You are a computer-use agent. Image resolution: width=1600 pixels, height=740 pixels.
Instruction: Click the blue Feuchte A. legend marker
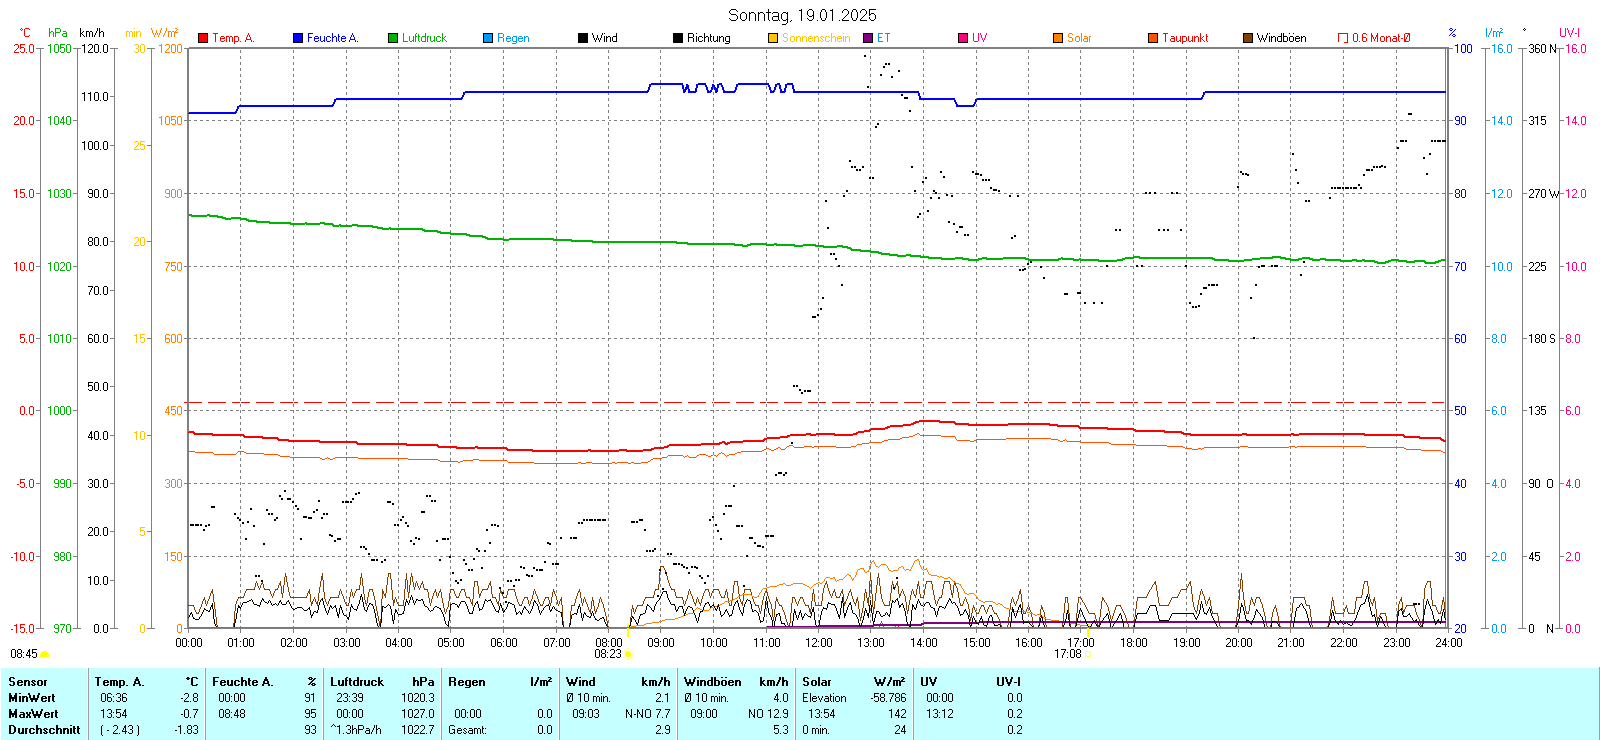tap(298, 38)
